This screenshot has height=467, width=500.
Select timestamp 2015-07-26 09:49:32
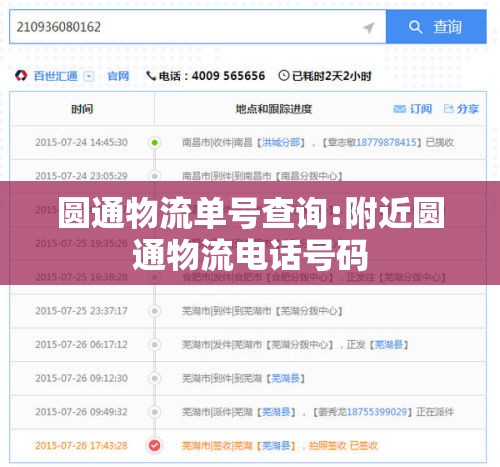pyautogui.click(x=81, y=412)
